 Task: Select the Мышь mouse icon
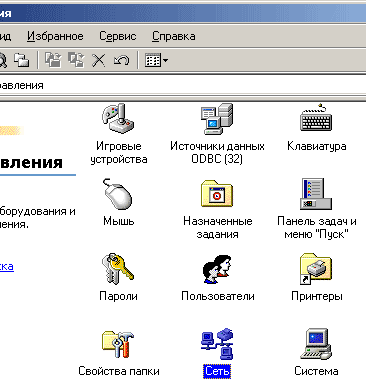118,194
